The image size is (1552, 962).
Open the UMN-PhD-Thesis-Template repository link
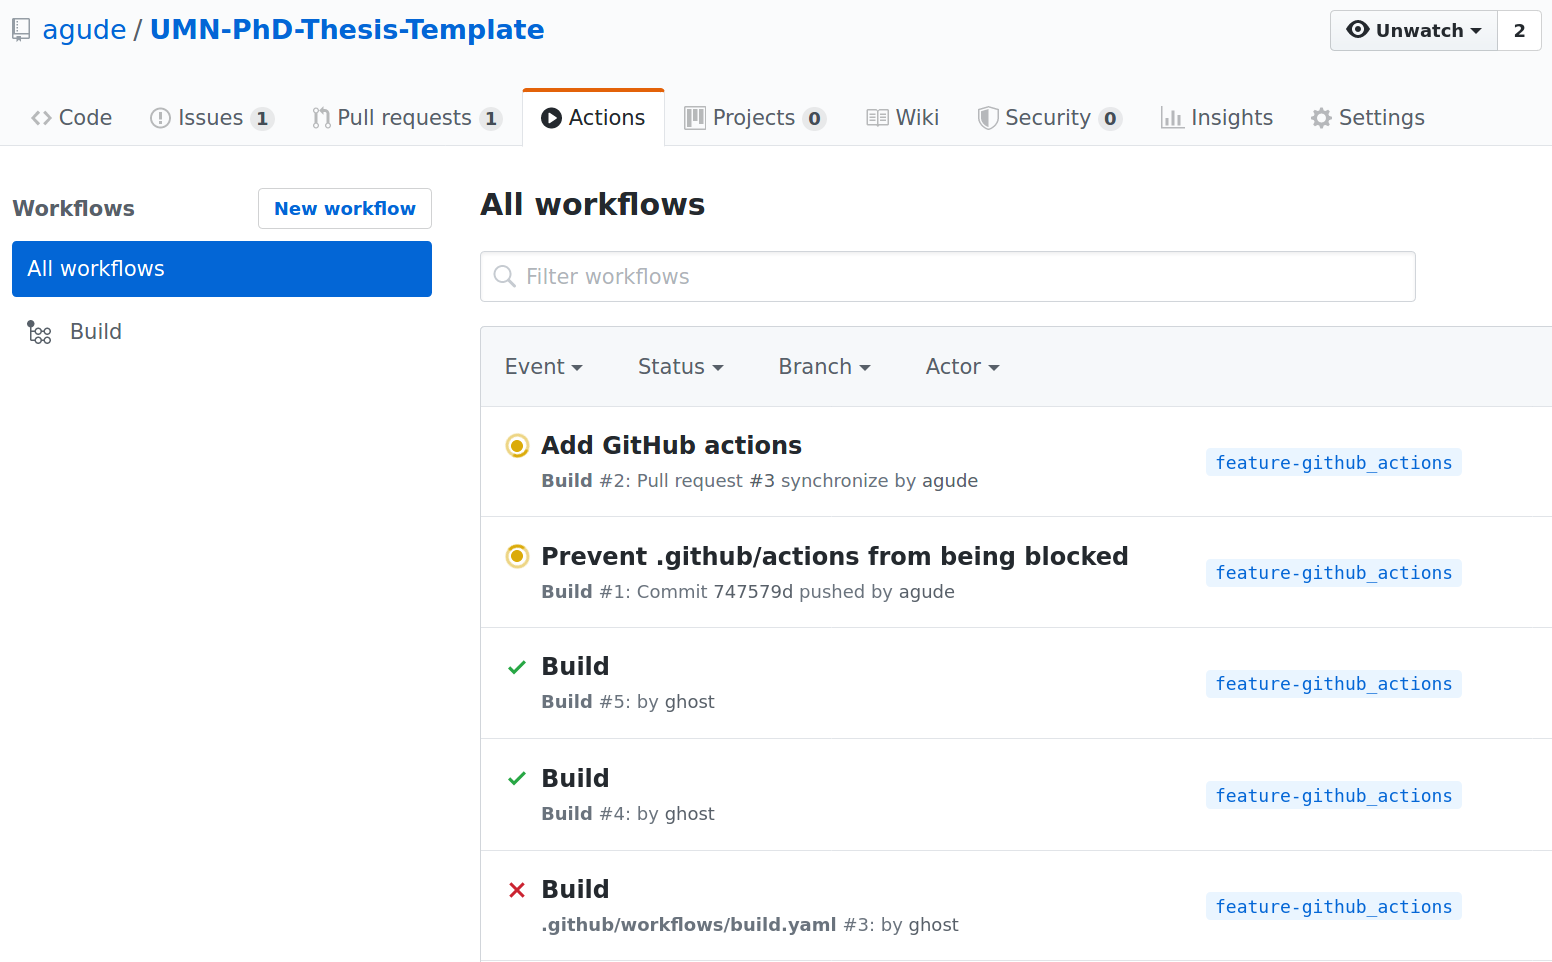tap(347, 30)
